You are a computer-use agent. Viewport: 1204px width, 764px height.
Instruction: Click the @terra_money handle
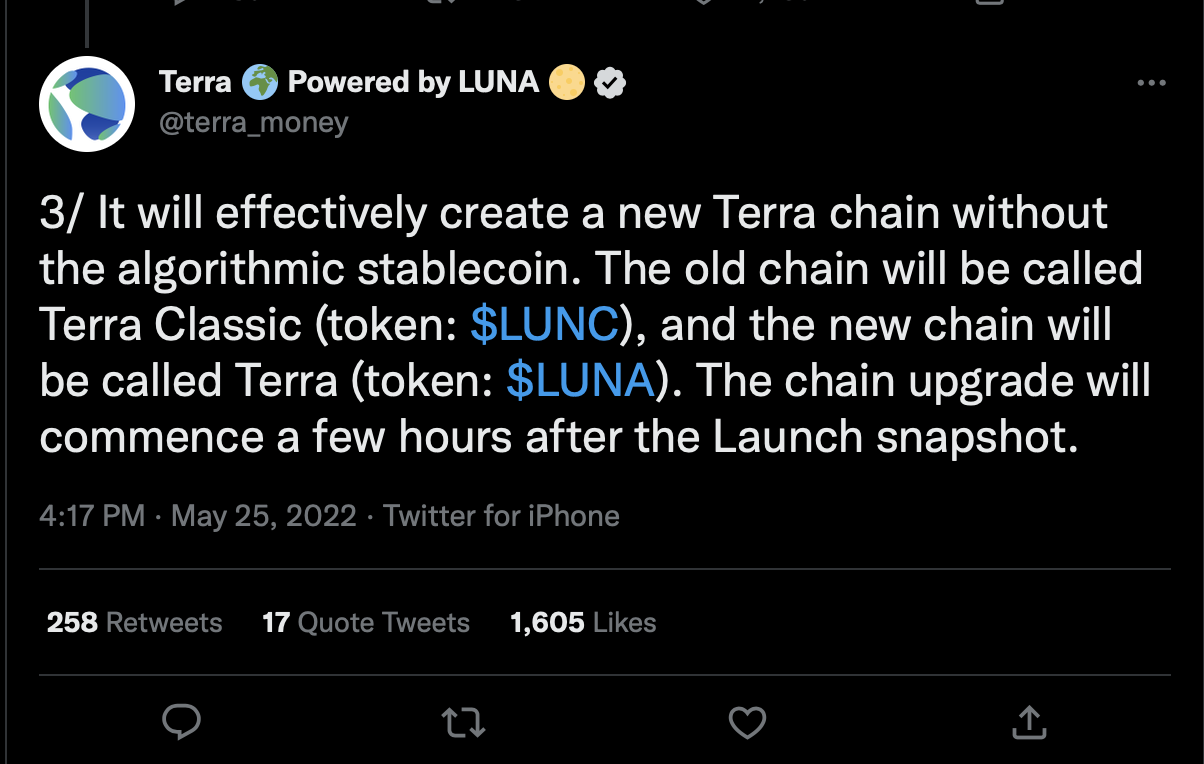coord(254,122)
